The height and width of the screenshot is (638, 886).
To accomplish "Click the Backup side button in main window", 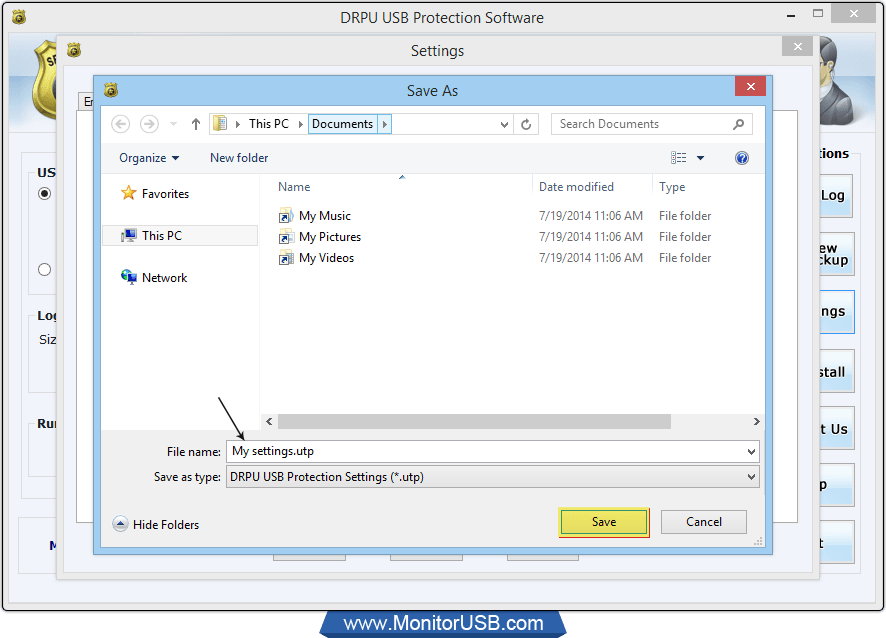I will (837, 254).
